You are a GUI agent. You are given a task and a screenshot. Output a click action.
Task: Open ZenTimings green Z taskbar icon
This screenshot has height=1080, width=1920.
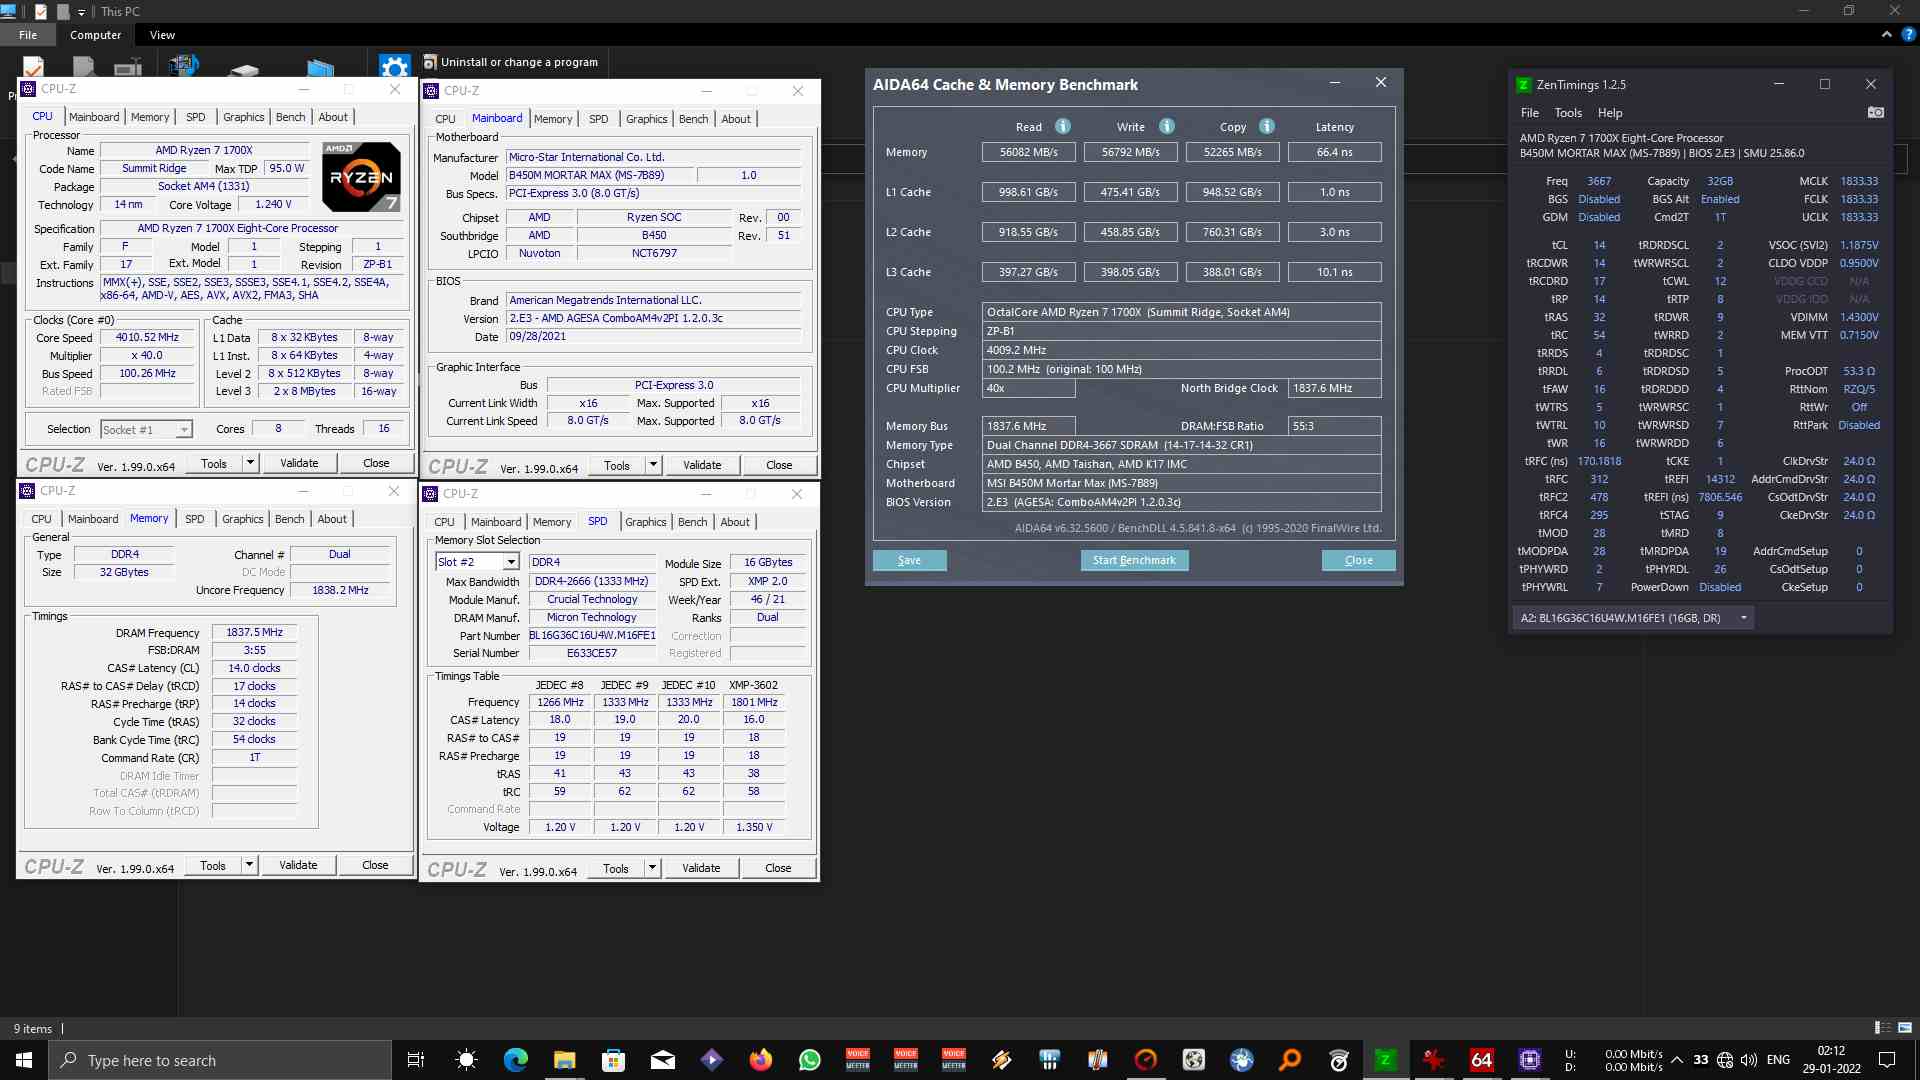point(1386,1060)
